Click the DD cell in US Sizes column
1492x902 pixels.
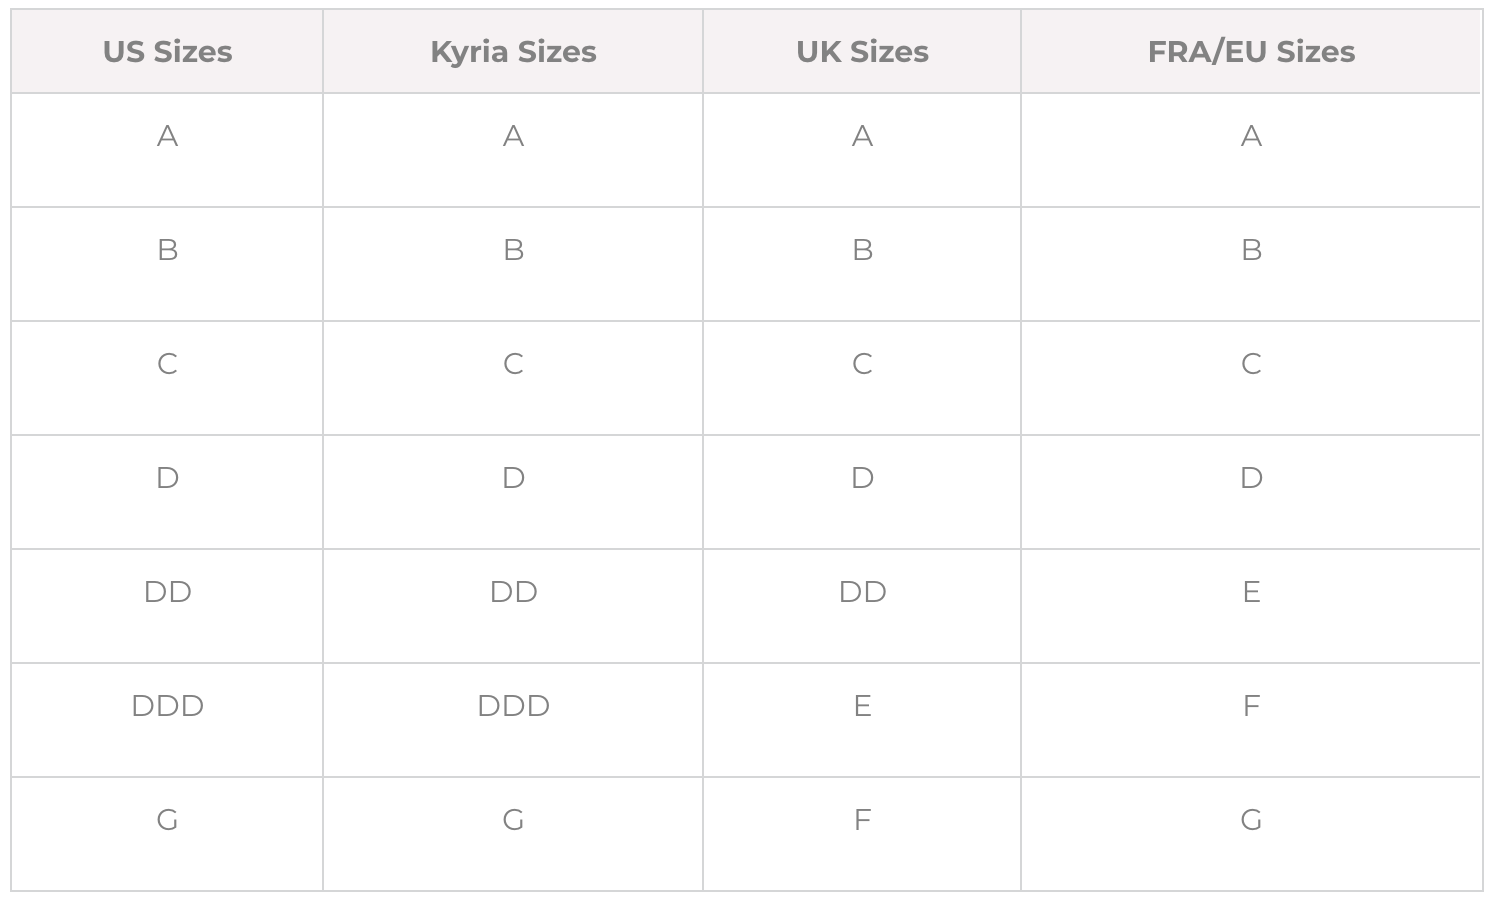click(x=167, y=607)
